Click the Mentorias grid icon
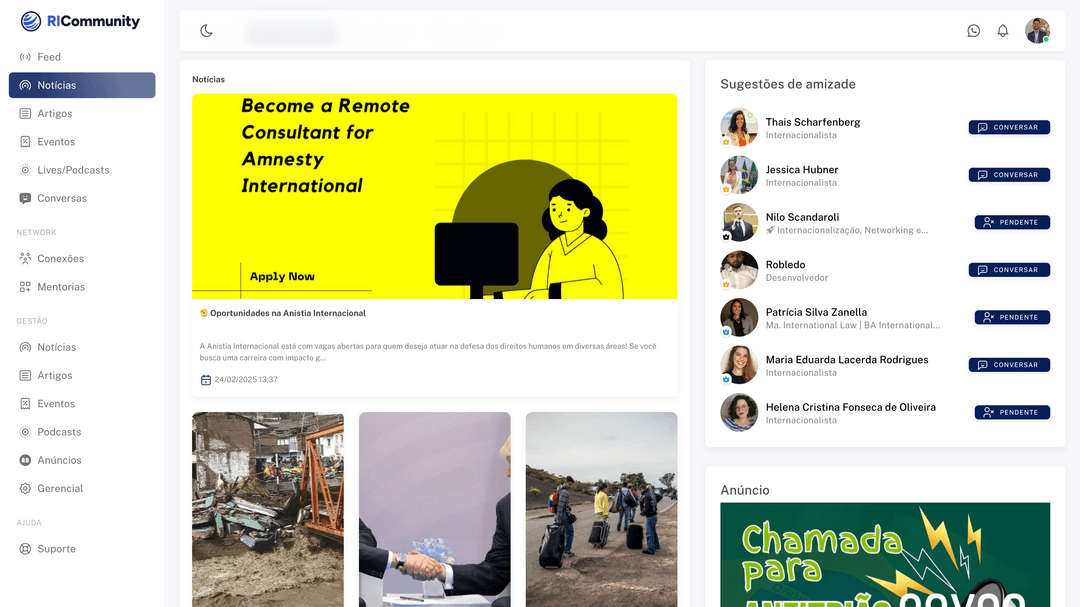Screen dimensions: 1080x607 (x=25, y=287)
